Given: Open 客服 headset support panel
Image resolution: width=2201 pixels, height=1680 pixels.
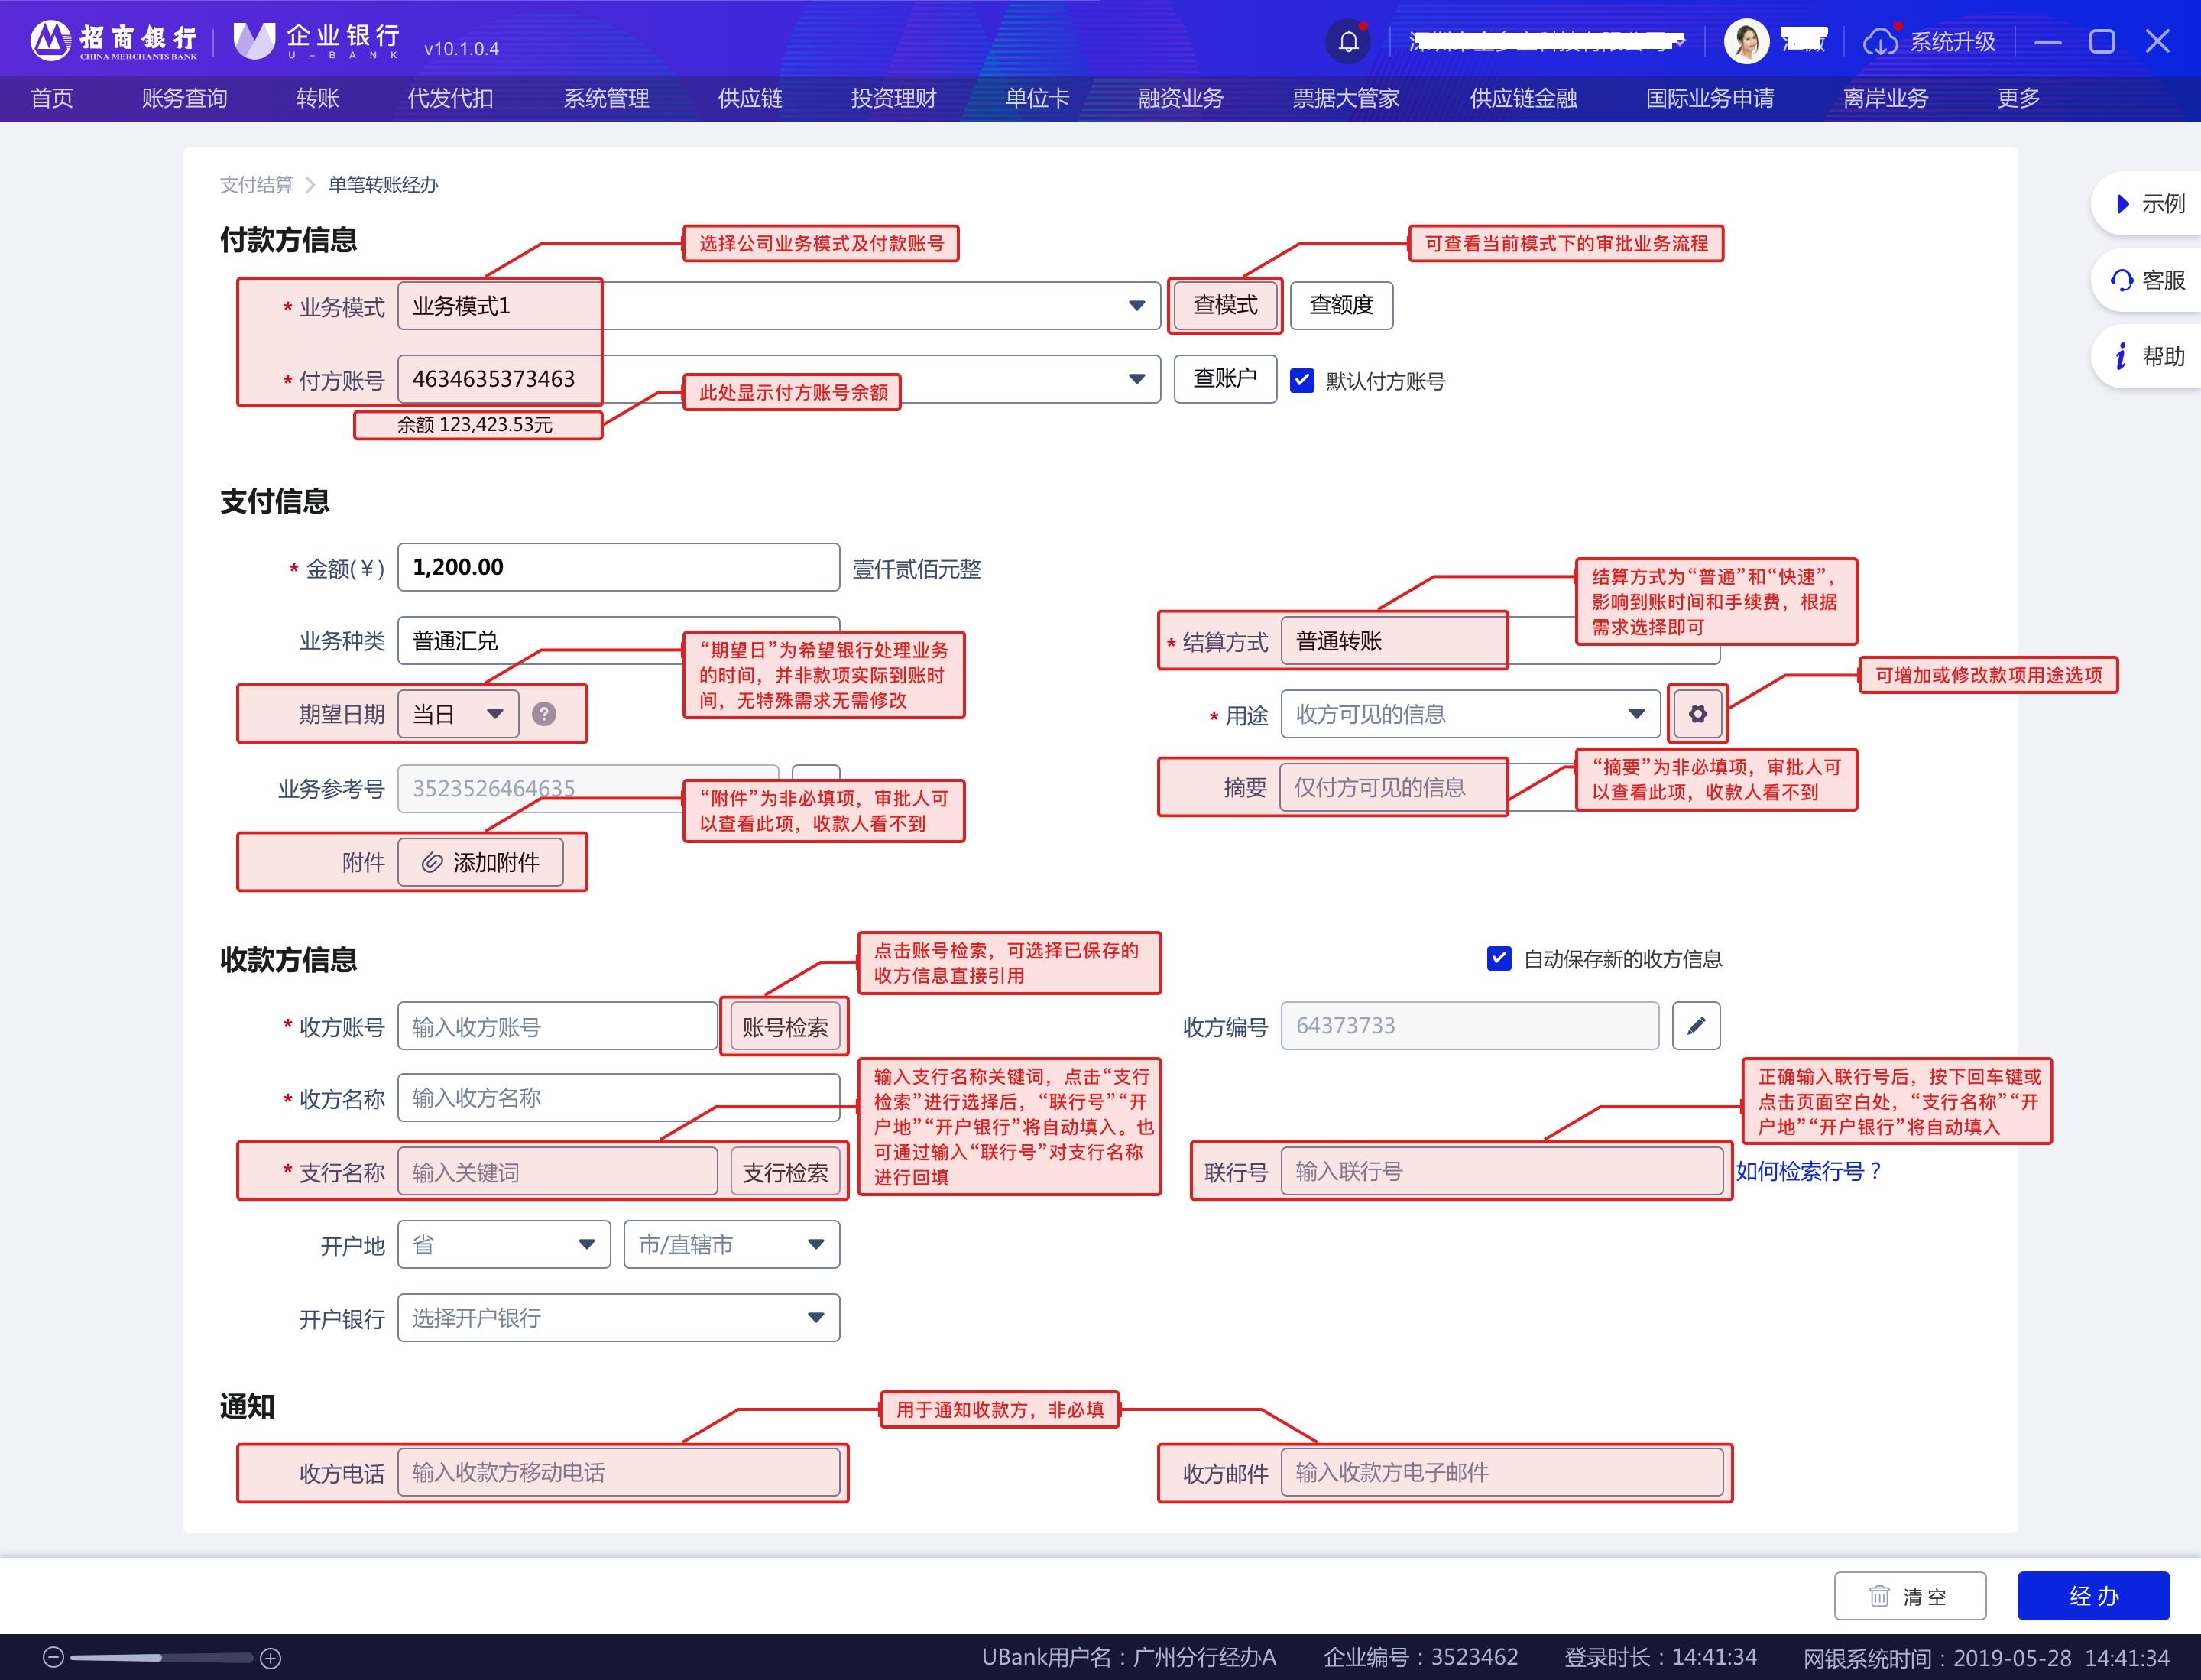Looking at the screenshot, I should (2147, 280).
